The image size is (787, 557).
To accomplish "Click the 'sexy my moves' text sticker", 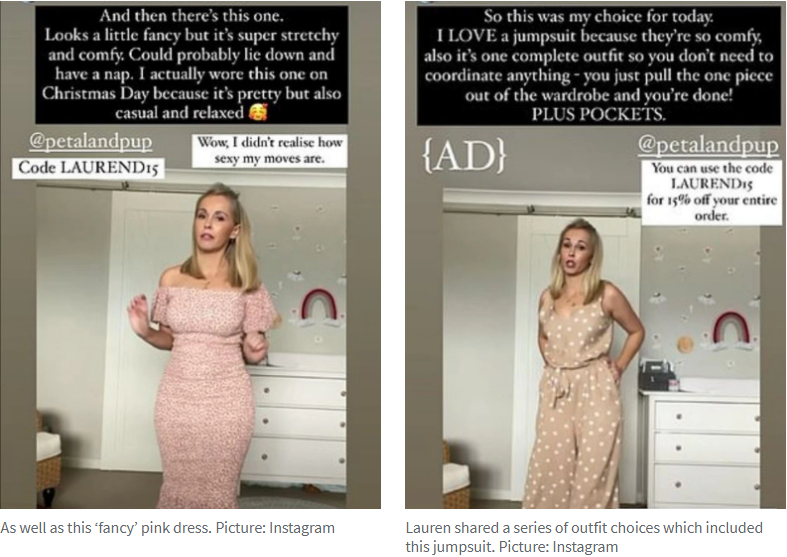I will (x=270, y=151).
